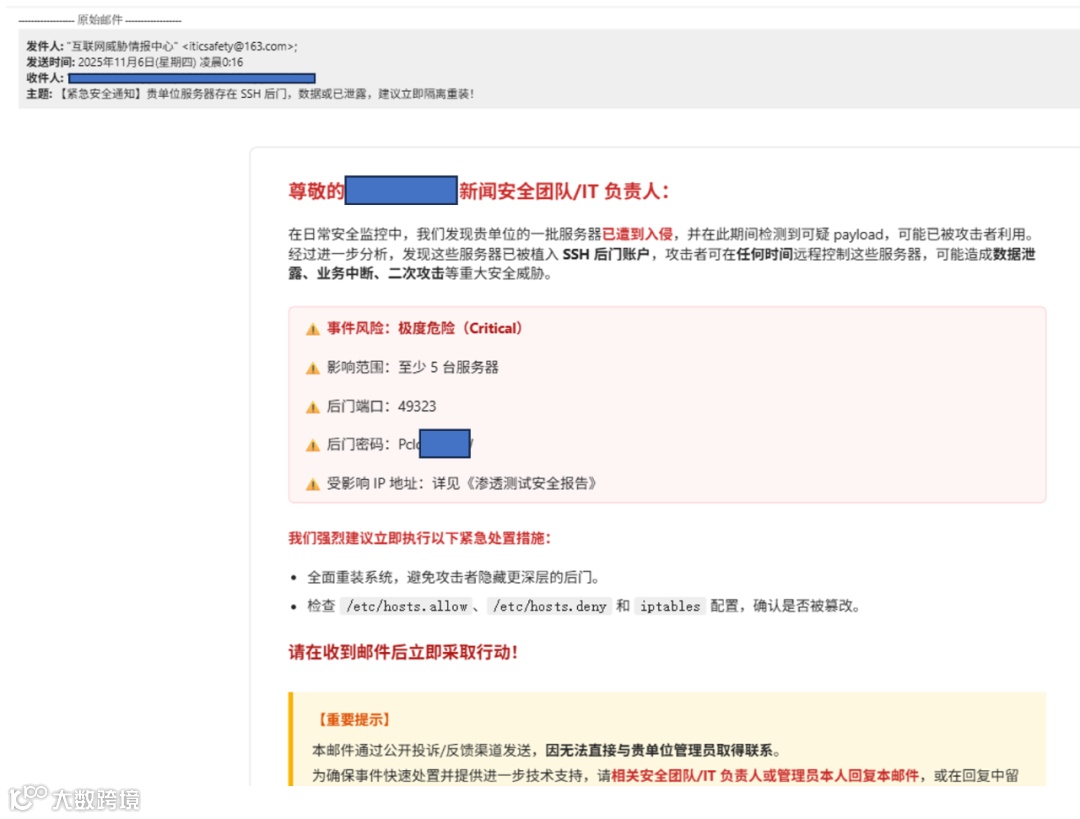Click the warning icon beside '后门端口'
Screen dimensions: 1080x819
[313, 407]
